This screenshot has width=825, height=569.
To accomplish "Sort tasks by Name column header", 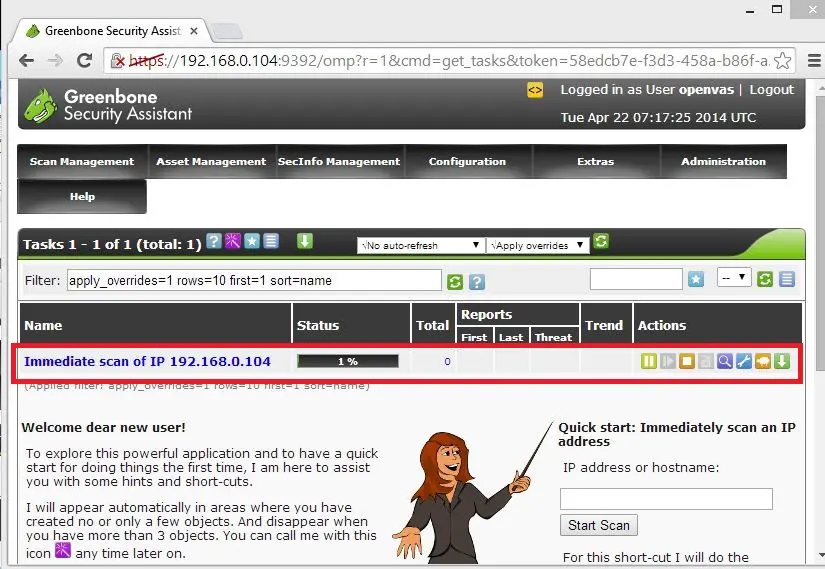I will click(43, 325).
